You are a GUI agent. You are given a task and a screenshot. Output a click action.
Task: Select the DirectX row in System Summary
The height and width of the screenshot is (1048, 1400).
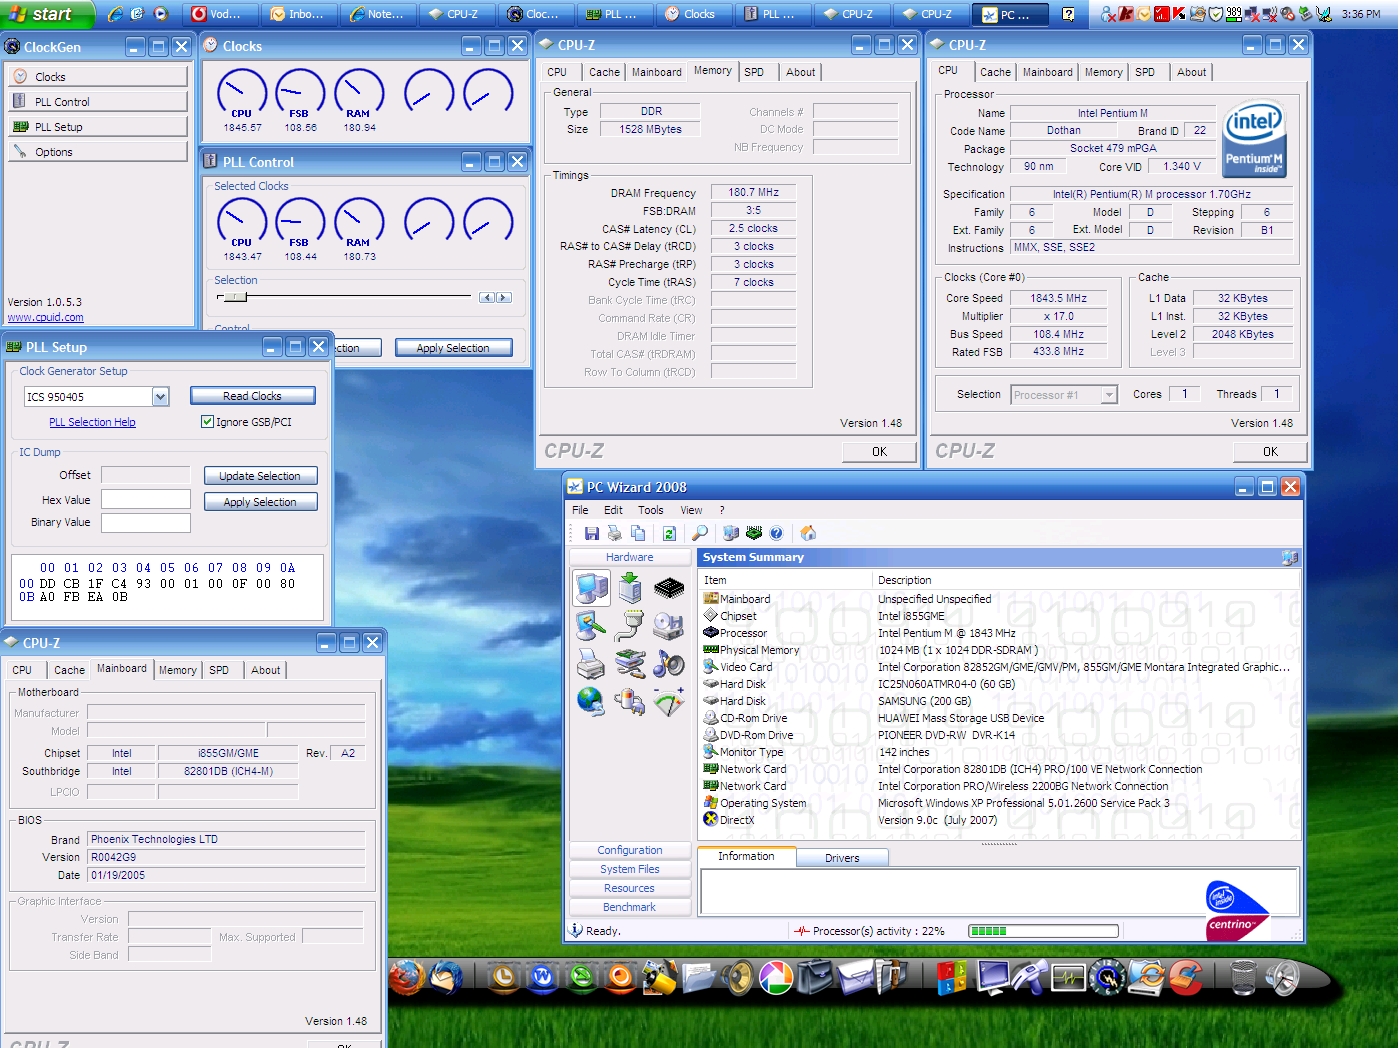(1000, 820)
